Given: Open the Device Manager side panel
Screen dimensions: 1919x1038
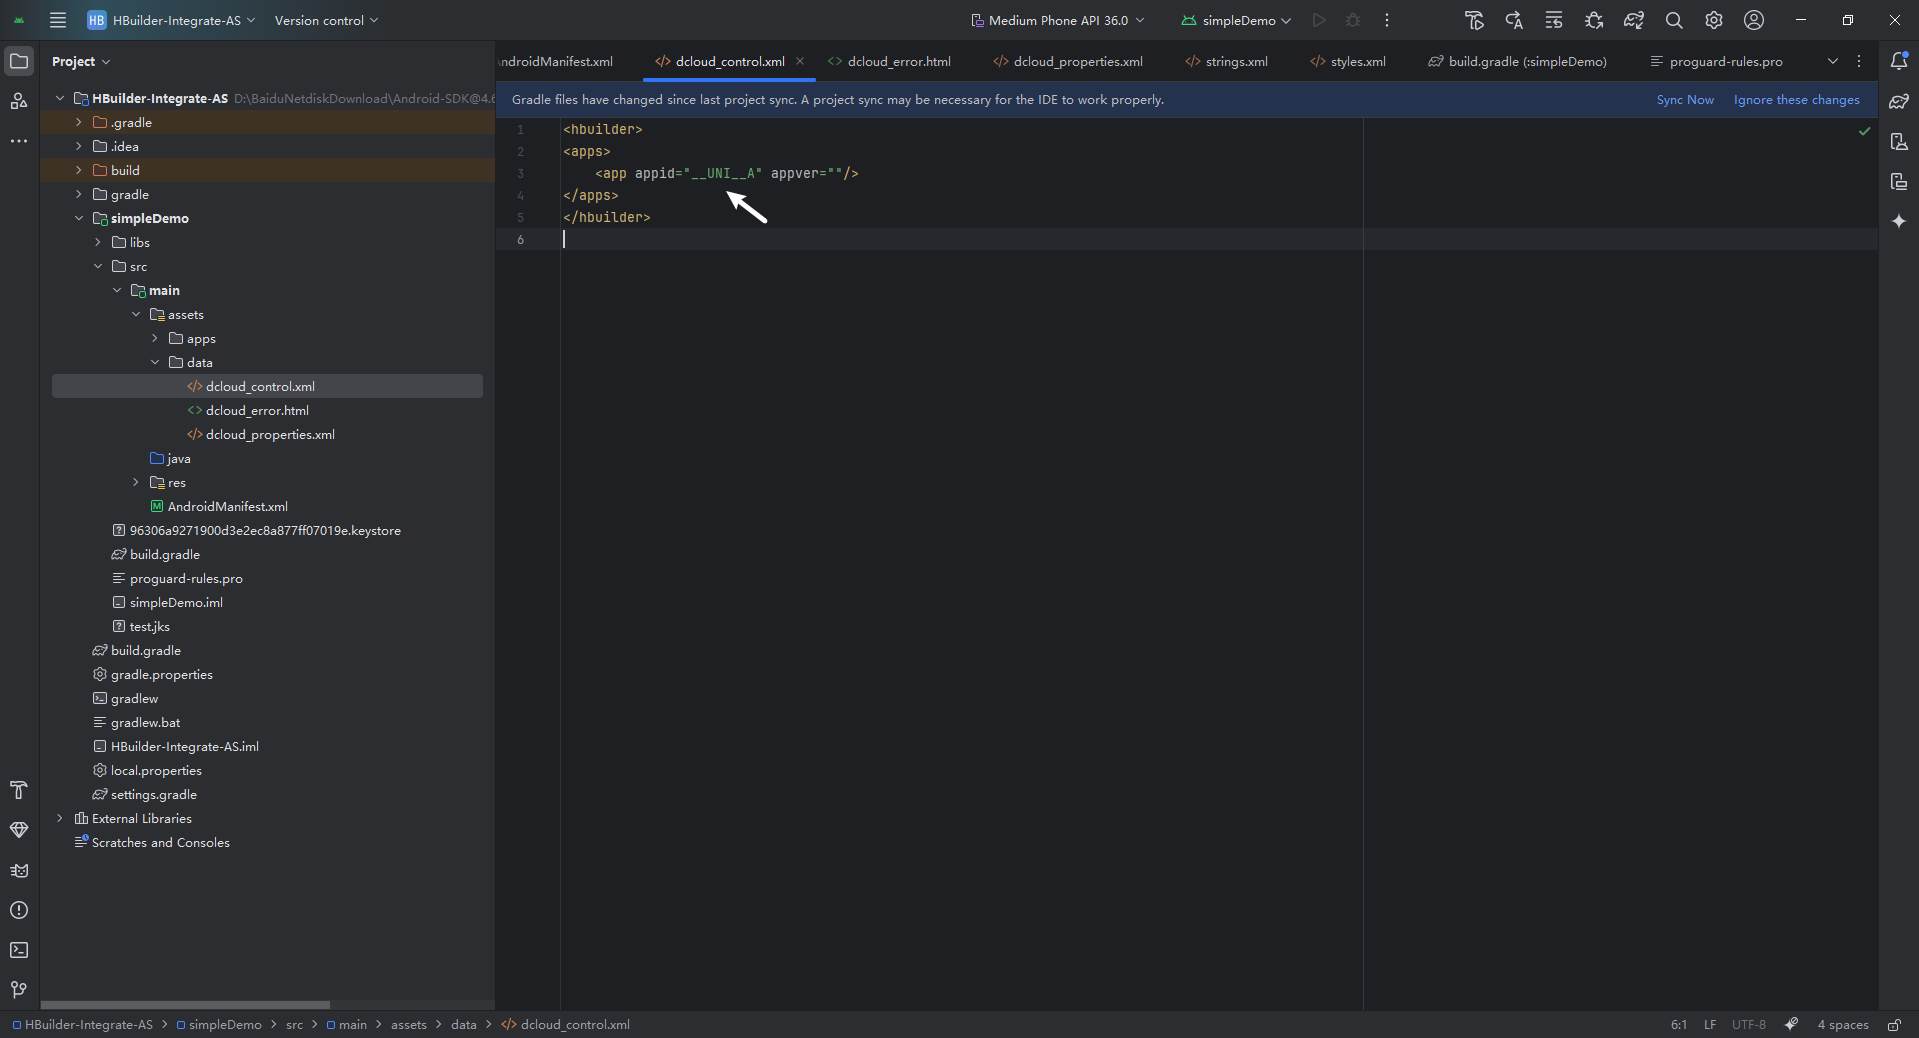Looking at the screenshot, I should (x=1898, y=141).
